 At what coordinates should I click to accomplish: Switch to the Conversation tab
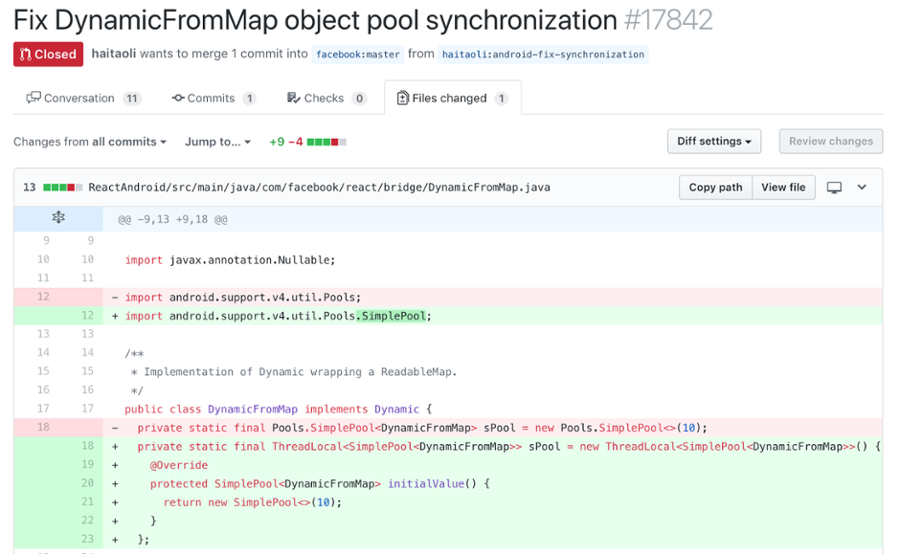click(x=82, y=98)
